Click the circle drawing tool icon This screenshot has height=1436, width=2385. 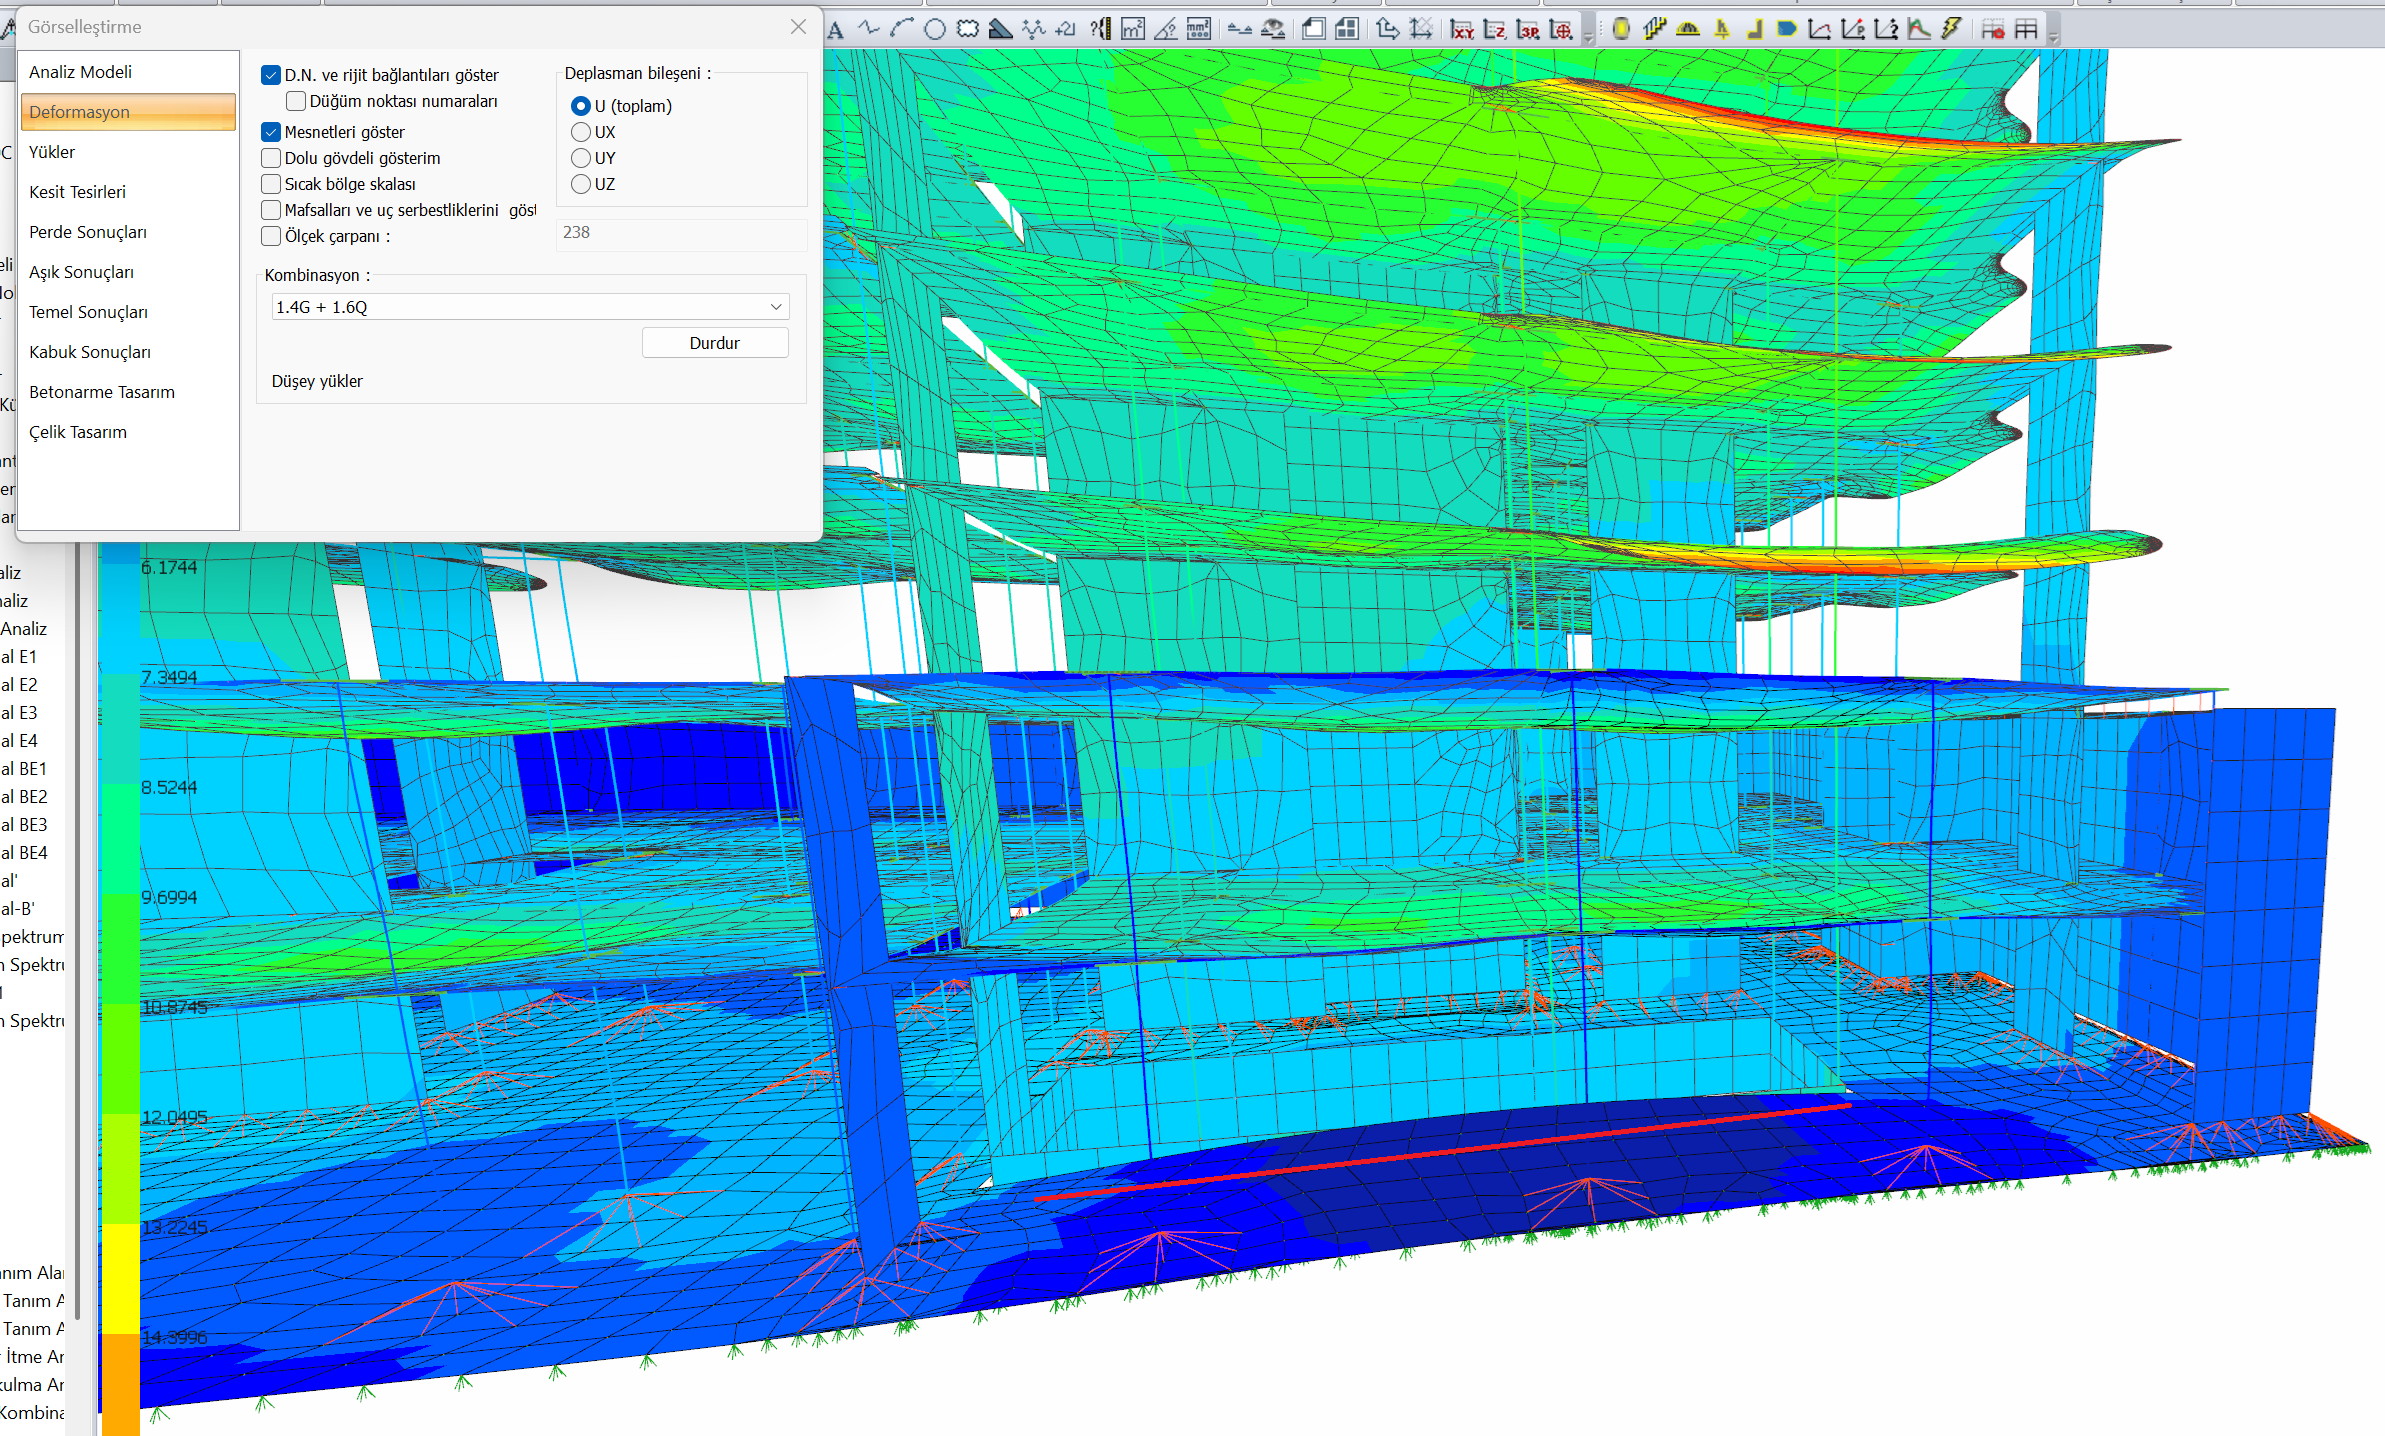pyautogui.click(x=935, y=30)
